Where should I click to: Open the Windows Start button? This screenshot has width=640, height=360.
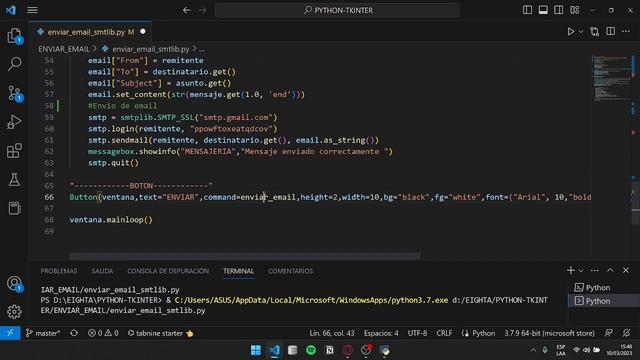256,350
